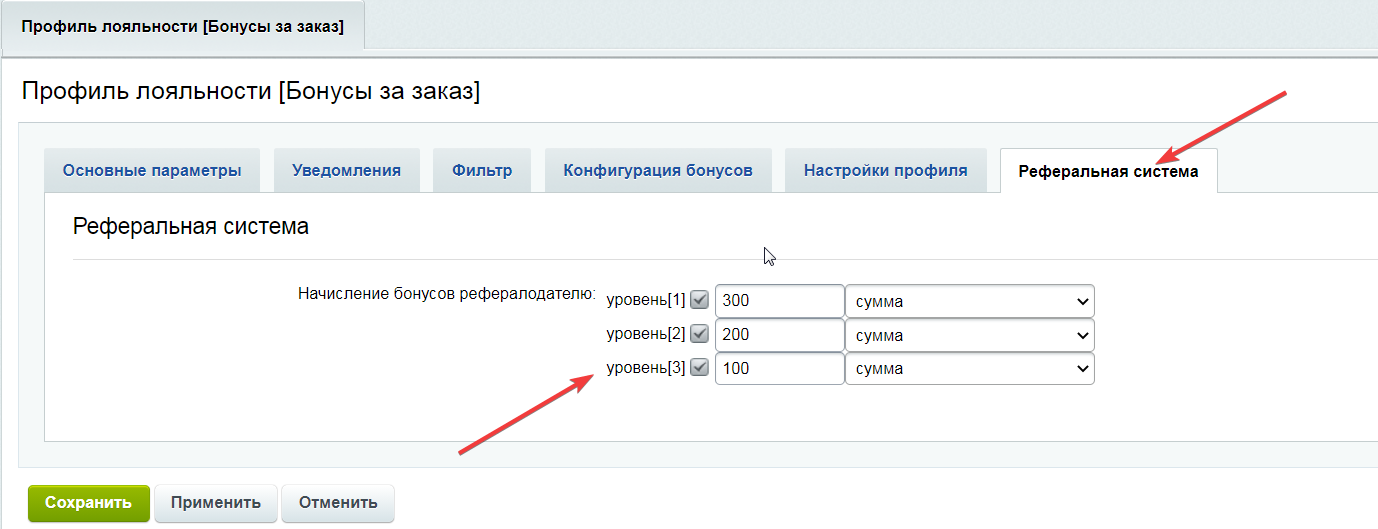The image size is (1378, 529).
Task: Click the Отменить button
Action: (x=338, y=503)
